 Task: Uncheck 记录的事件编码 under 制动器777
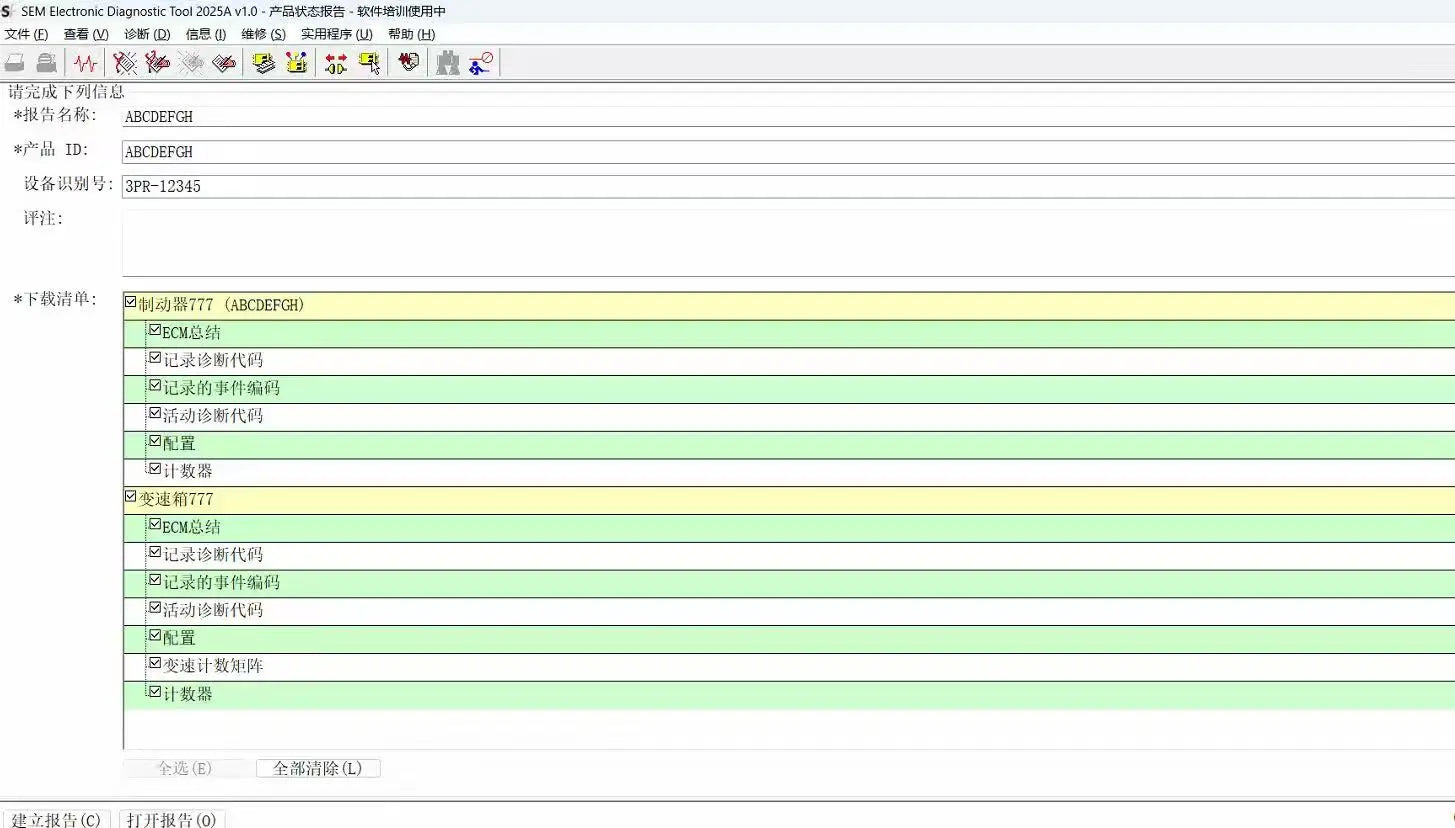(155, 385)
